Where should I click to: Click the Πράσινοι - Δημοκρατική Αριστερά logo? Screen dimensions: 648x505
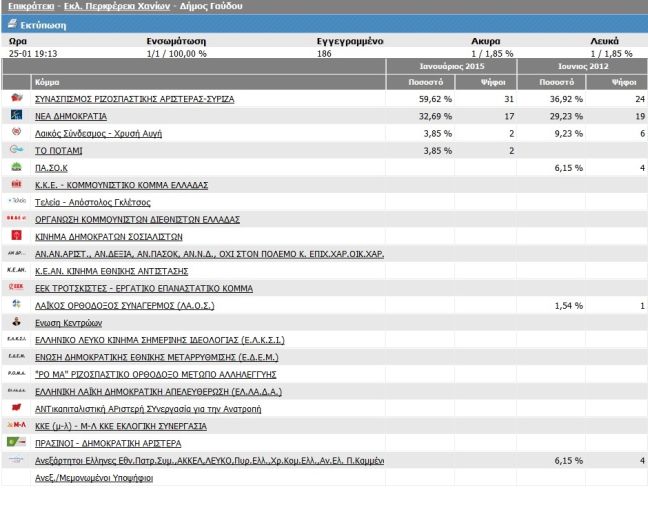[x=16, y=442]
